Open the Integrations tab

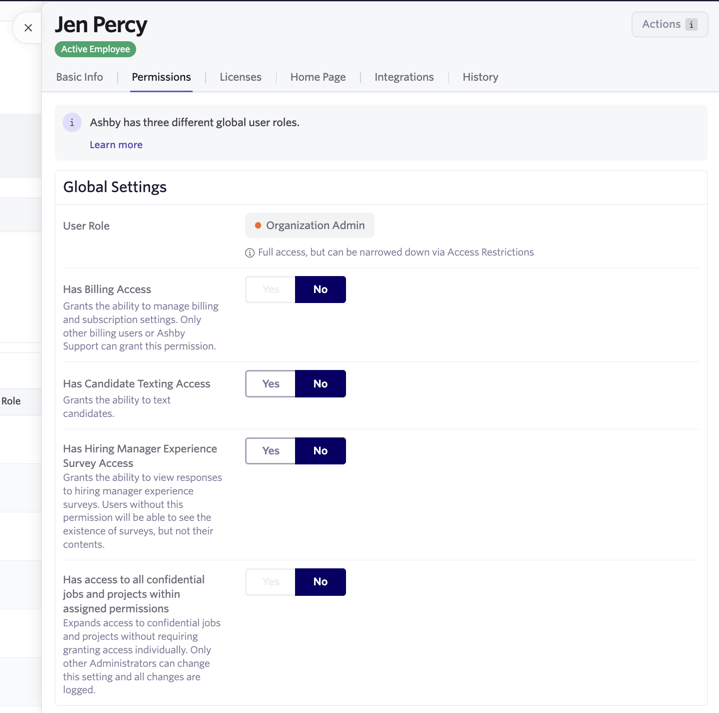(x=404, y=77)
